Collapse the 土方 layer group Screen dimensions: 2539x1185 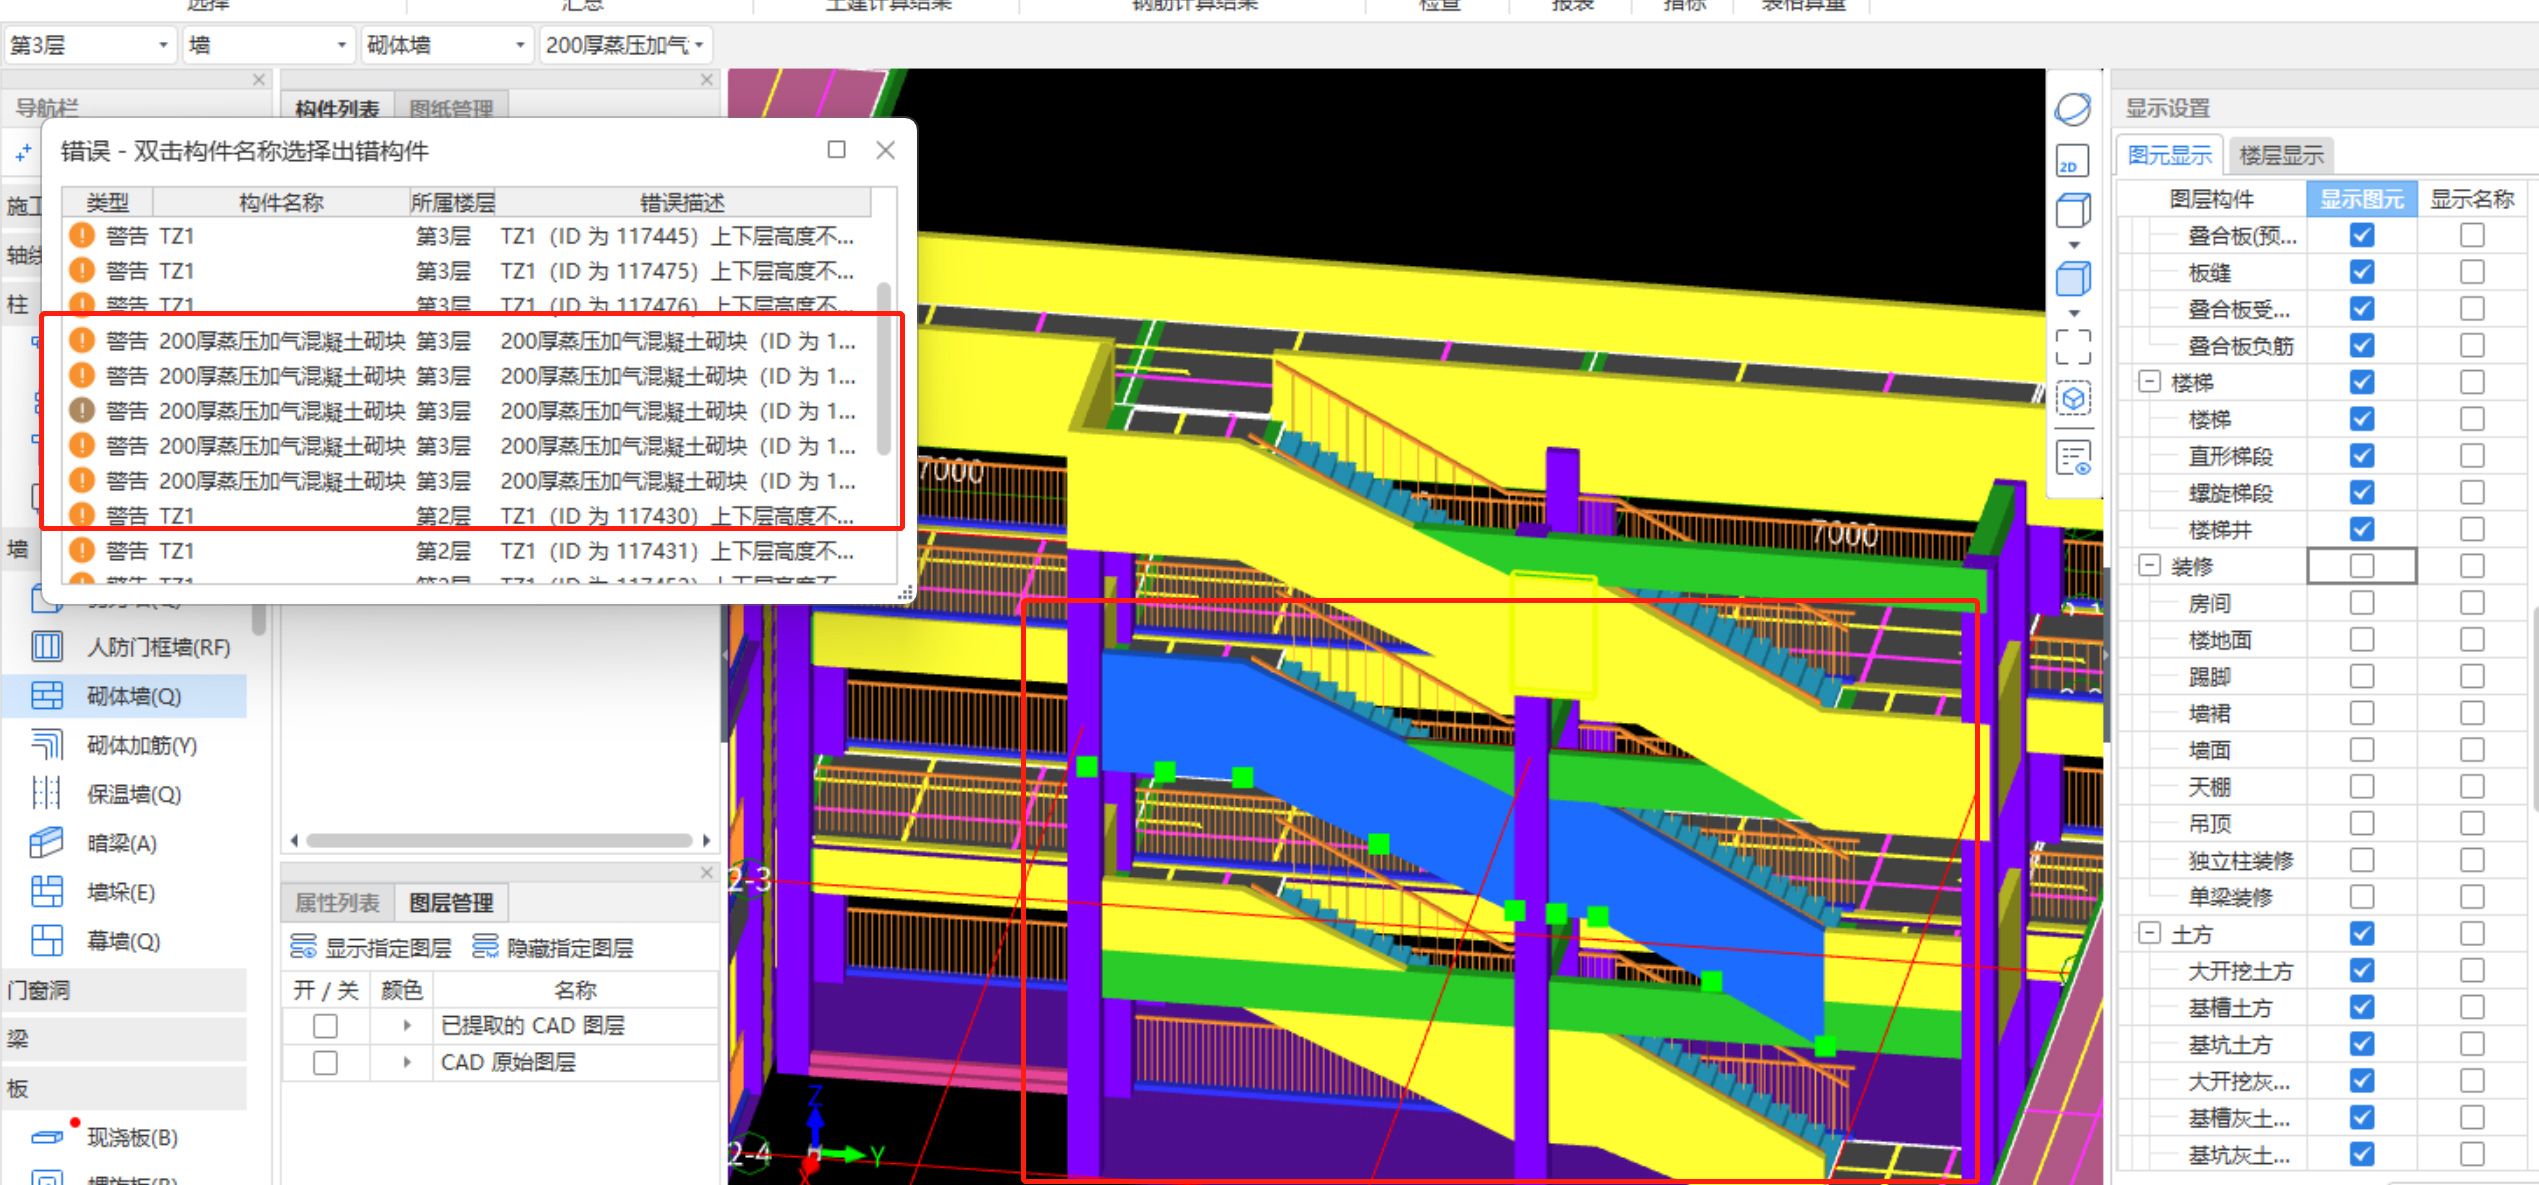2149,934
